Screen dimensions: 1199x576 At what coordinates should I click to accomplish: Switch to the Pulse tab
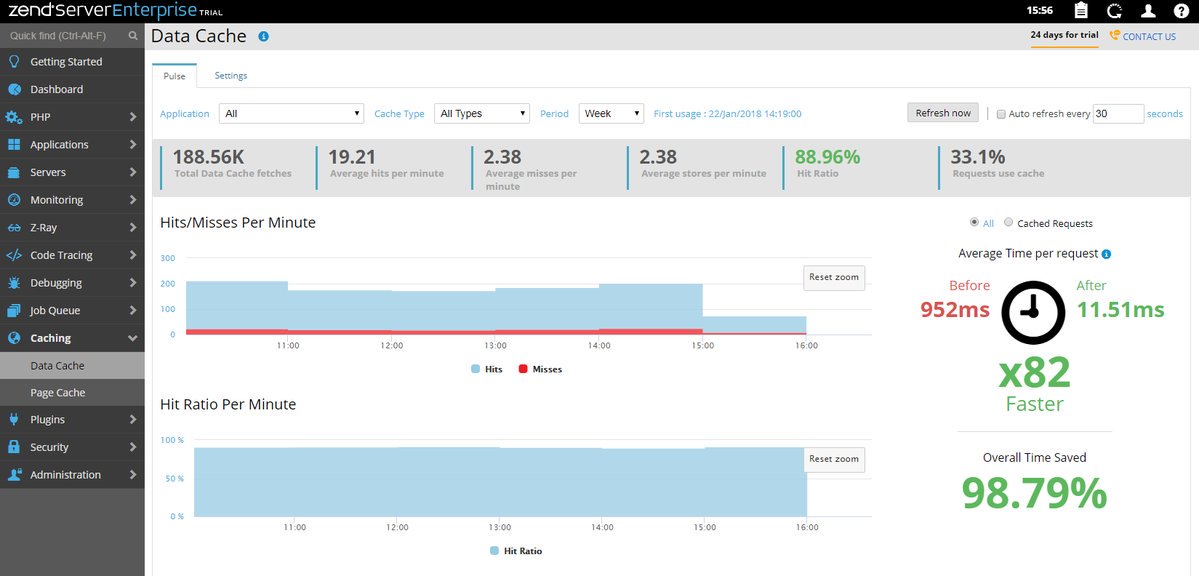click(174, 76)
